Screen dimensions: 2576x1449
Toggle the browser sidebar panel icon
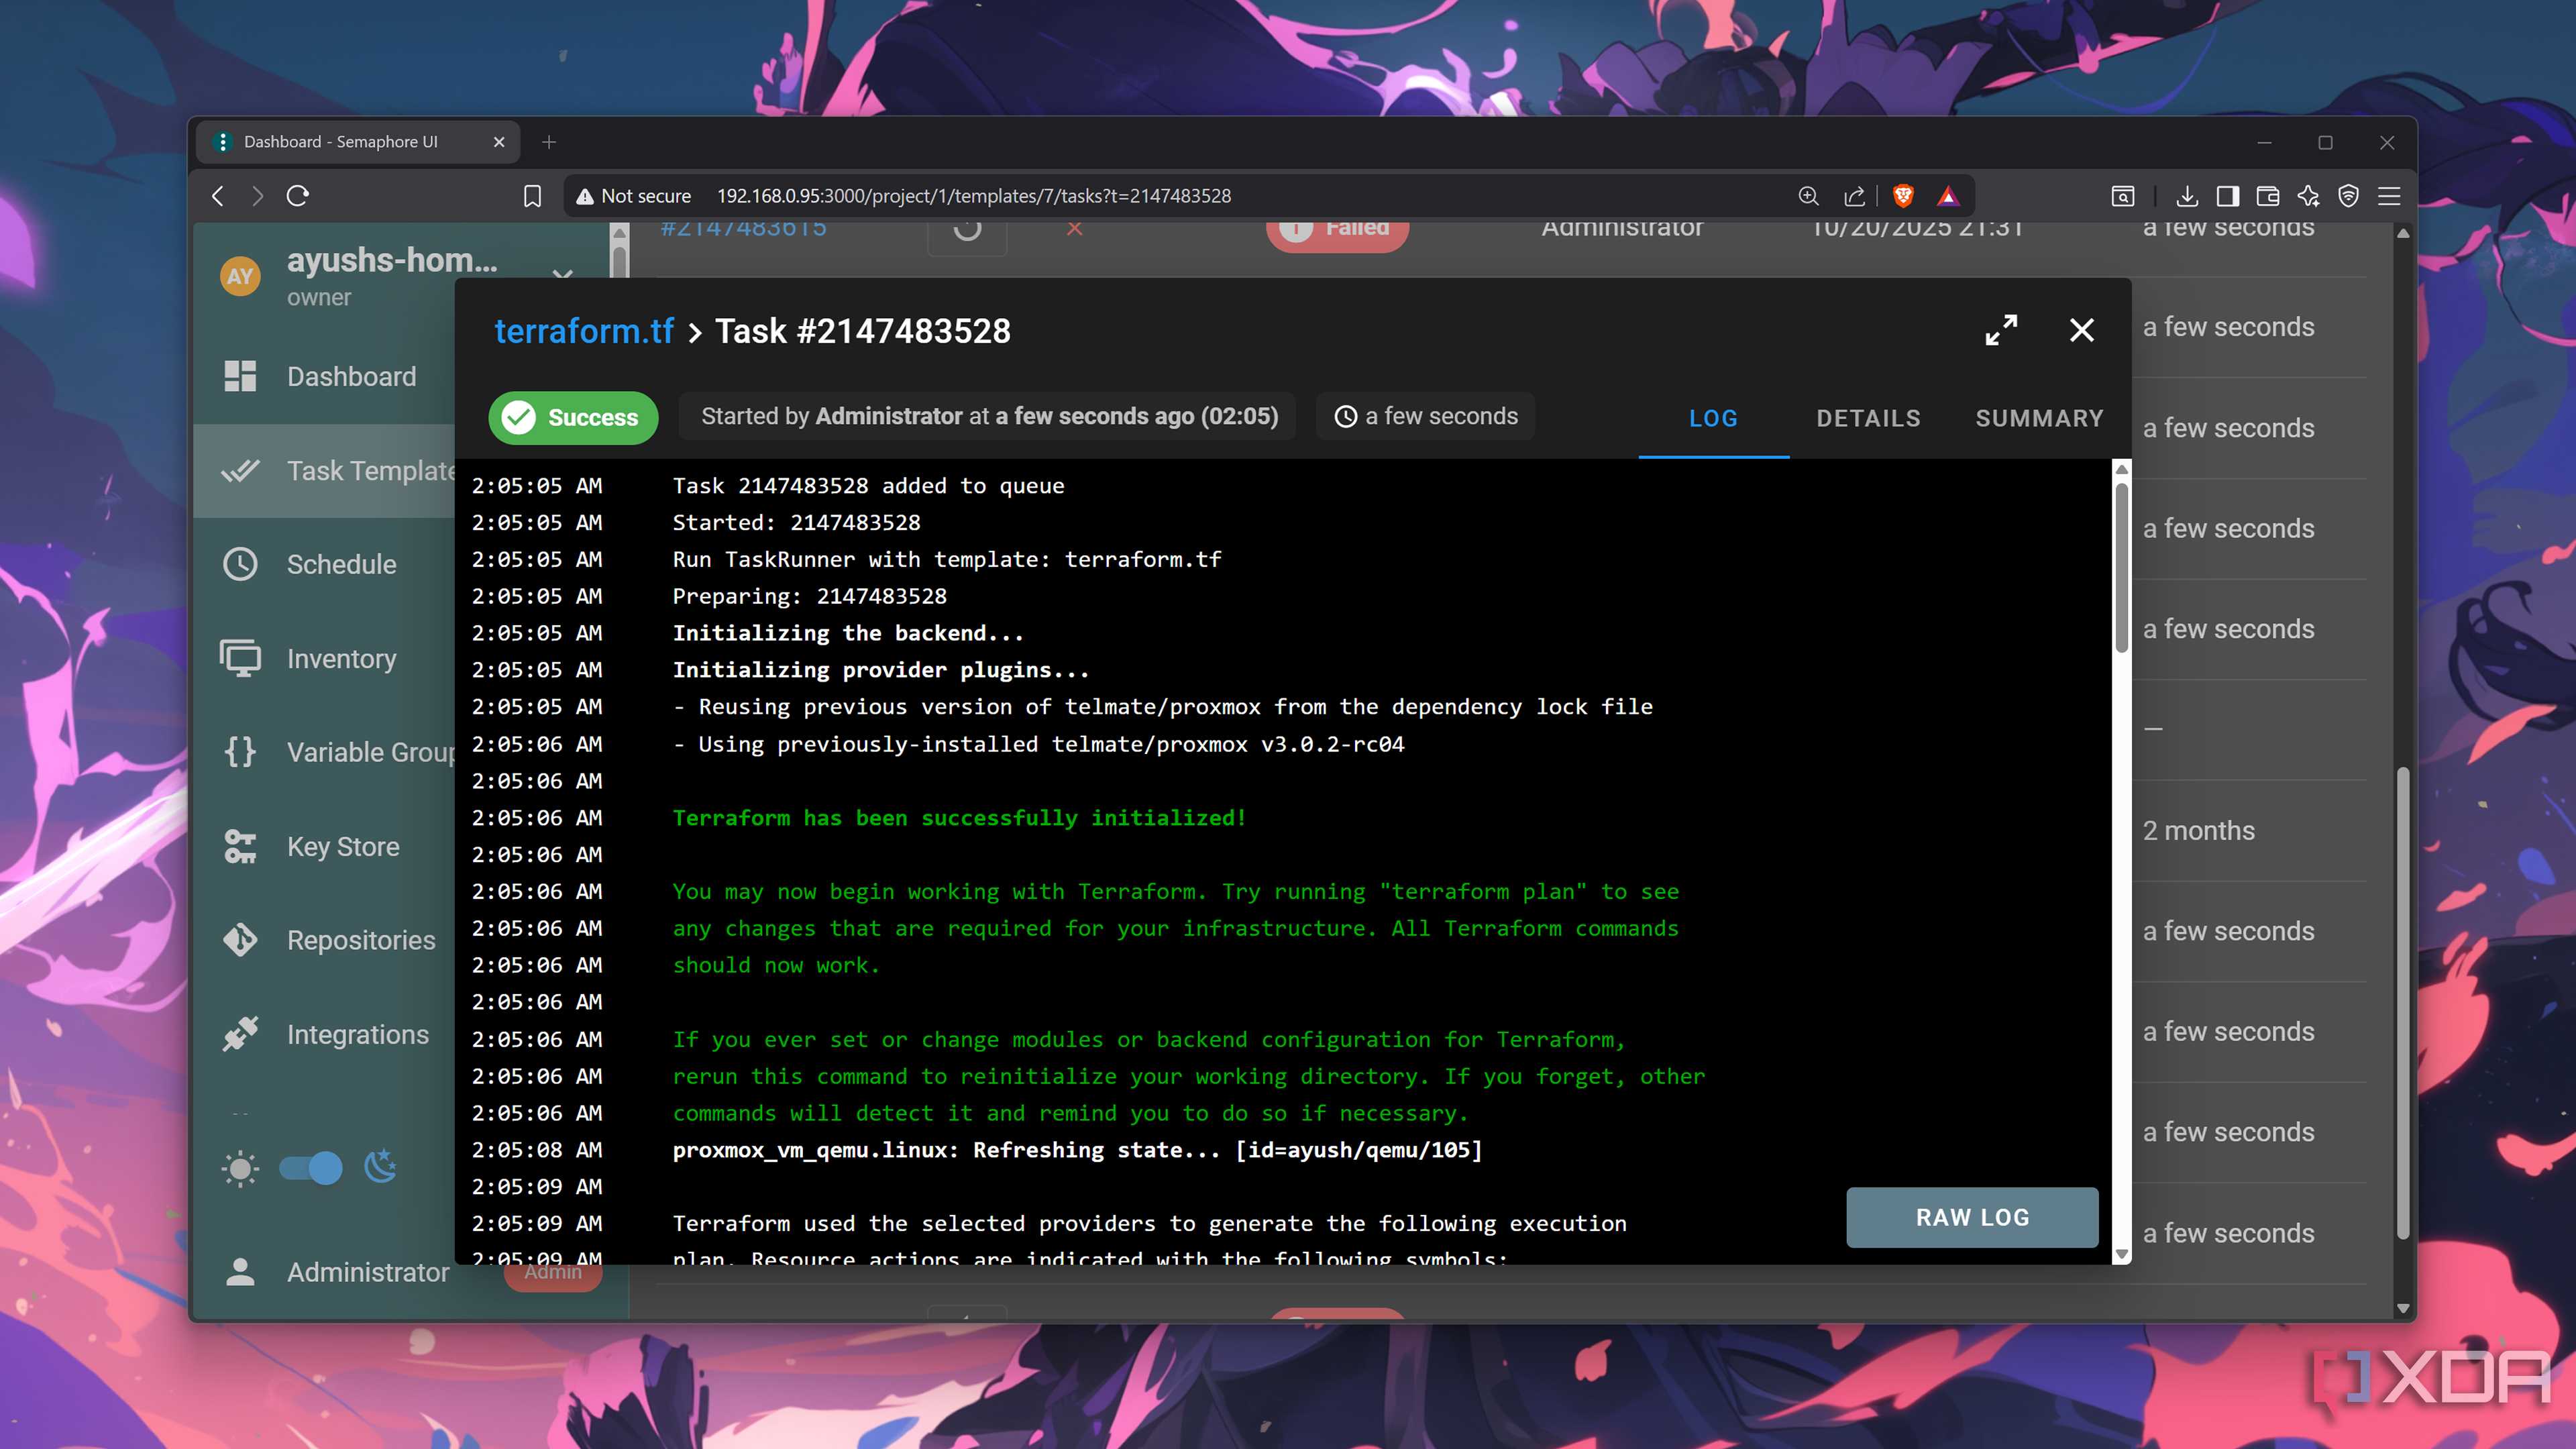pyautogui.click(x=2227, y=196)
